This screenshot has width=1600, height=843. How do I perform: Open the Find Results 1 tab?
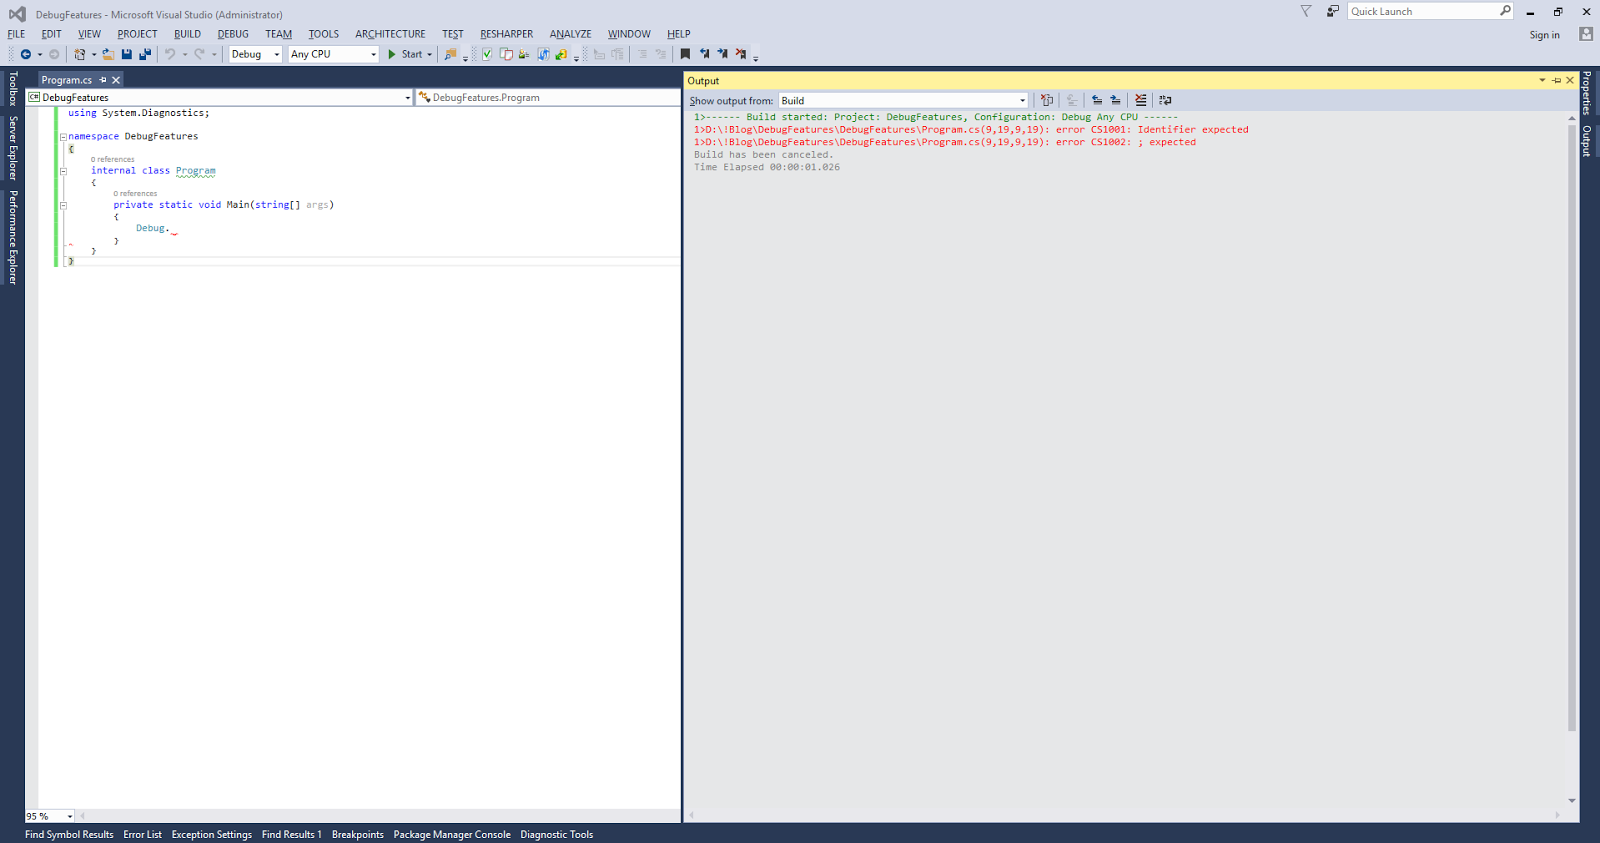pyautogui.click(x=291, y=834)
